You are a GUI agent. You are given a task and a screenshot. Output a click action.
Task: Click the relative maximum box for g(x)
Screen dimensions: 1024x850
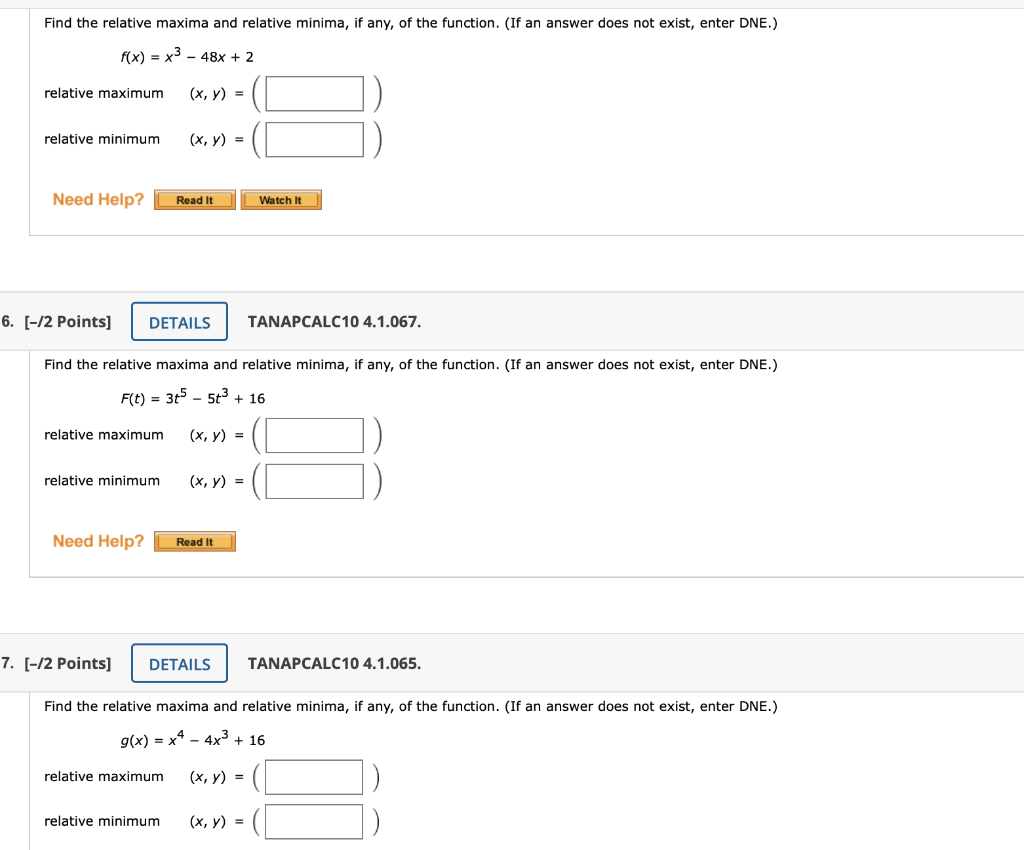tap(313, 777)
